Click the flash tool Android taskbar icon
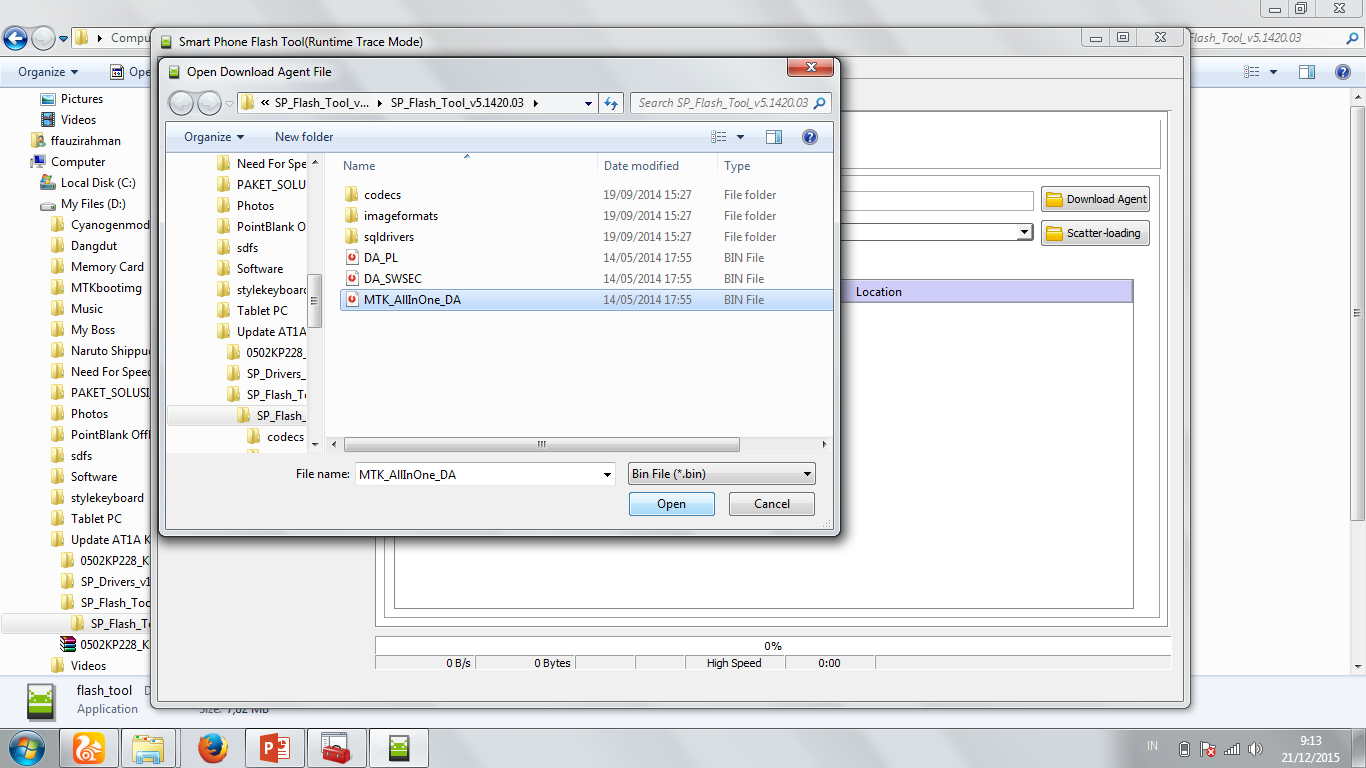The width and height of the screenshot is (1366, 768). 399,748
